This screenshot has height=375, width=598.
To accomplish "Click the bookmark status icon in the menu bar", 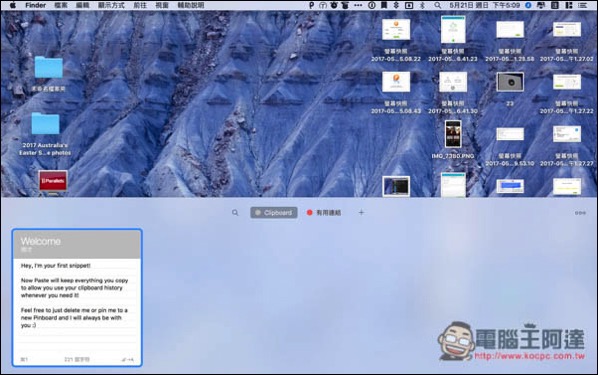I will pos(384,5).
